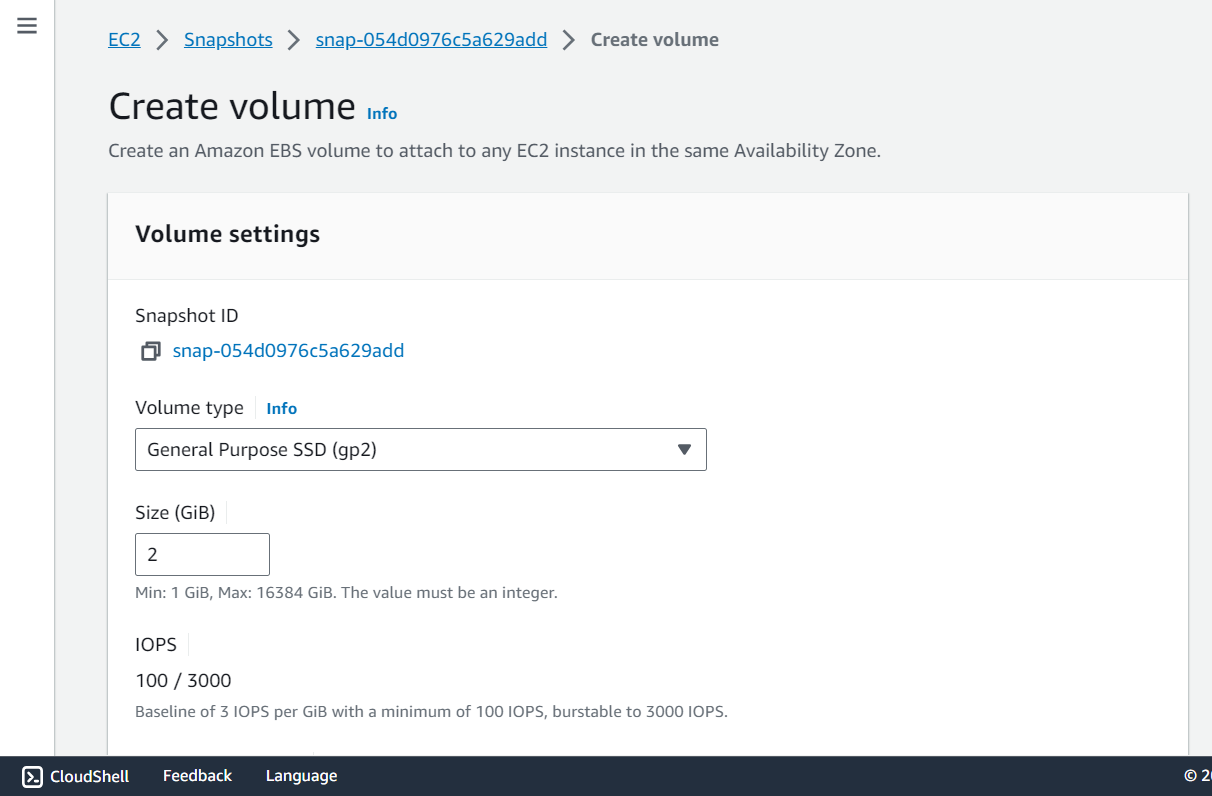Viewport: 1212px width, 796px height.
Task: Open Info link next to Create volume
Action: pos(382,114)
